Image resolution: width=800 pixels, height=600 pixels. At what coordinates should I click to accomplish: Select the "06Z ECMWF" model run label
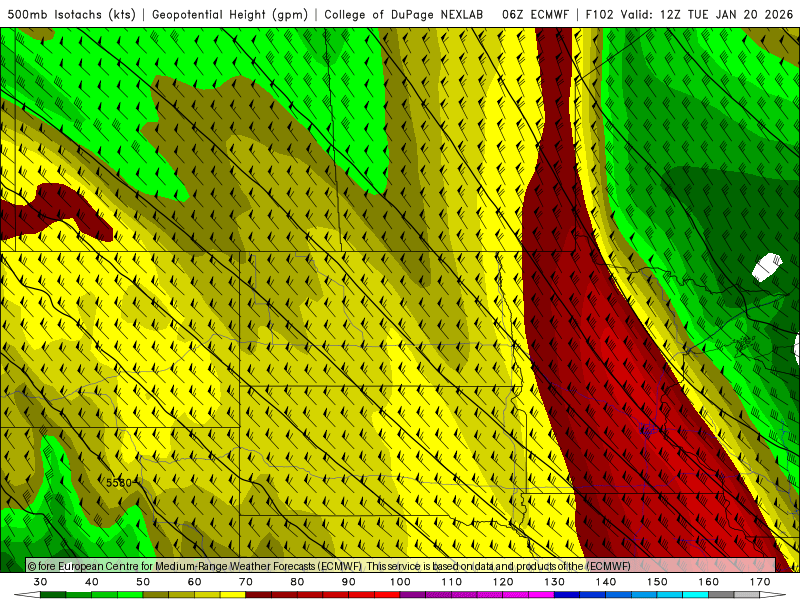point(535,14)
